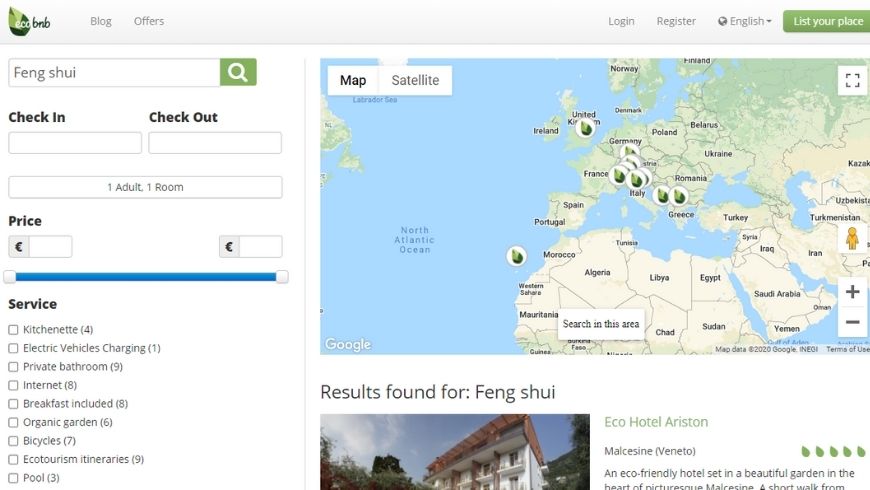Zoom in the map with plus

[x=852, y=292]
